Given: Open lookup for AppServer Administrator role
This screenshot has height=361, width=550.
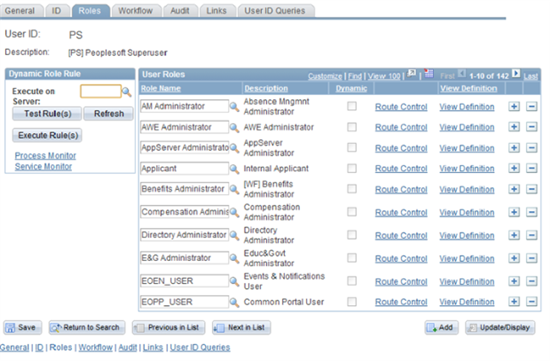Looking at the screenshot, I should [234, 148].
